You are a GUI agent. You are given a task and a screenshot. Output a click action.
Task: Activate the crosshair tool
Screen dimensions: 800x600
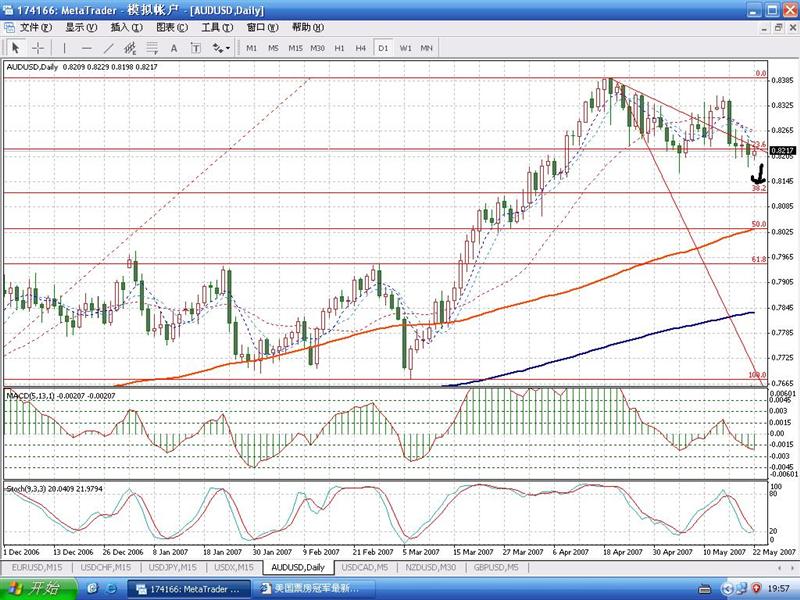pos(38,48)
